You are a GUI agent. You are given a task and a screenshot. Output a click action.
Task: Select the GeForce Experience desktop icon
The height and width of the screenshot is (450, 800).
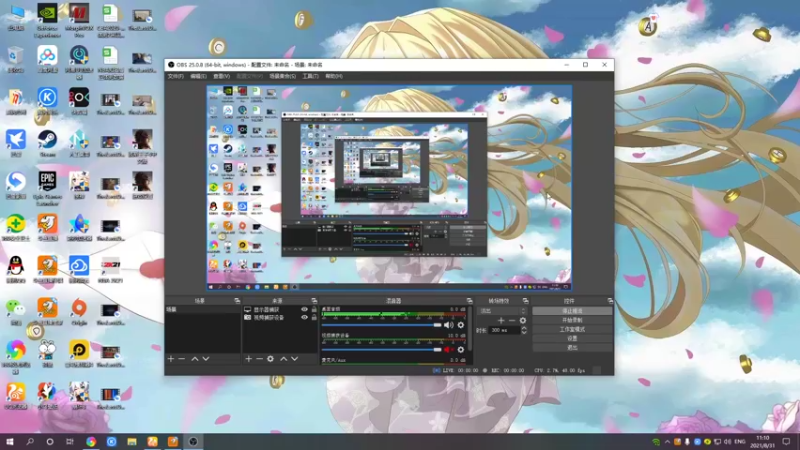point(47,20)
